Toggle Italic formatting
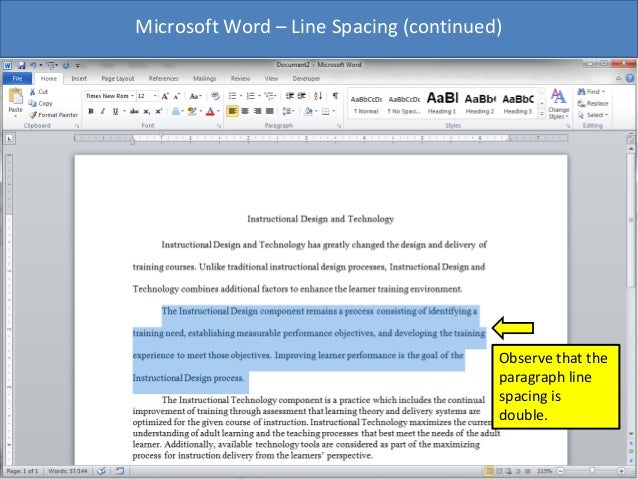Screen dimensions: 638x479 pyautogui.click(x=103, y=111)
